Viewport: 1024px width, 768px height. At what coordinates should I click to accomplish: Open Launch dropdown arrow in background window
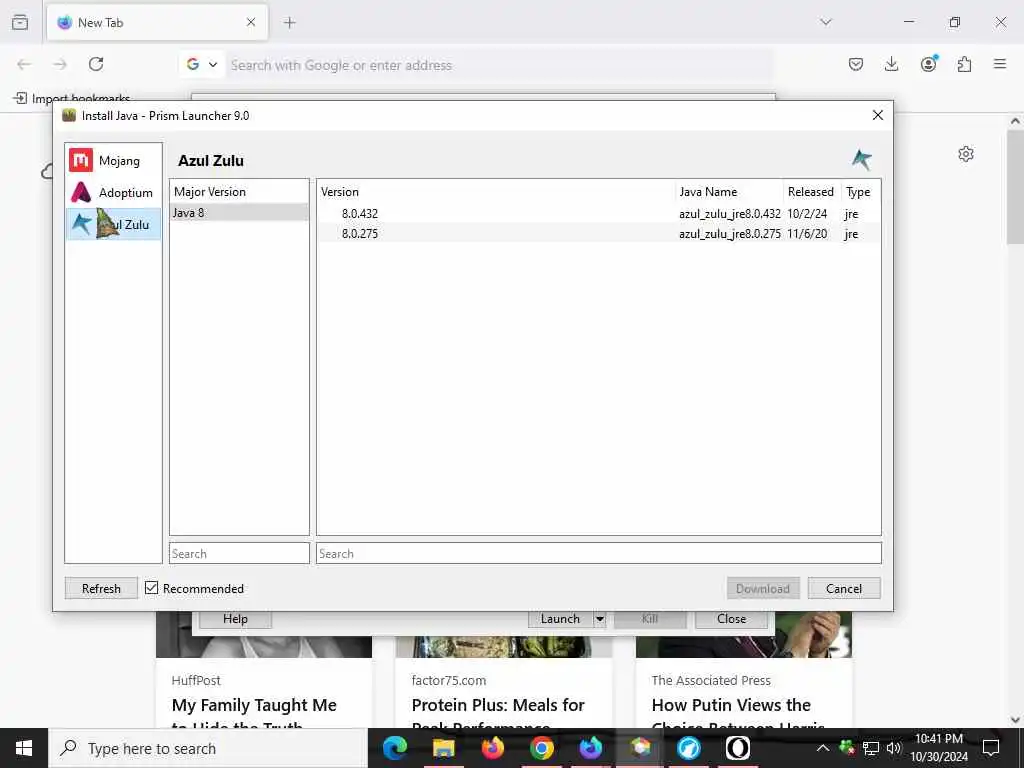[x=600, y=618]
